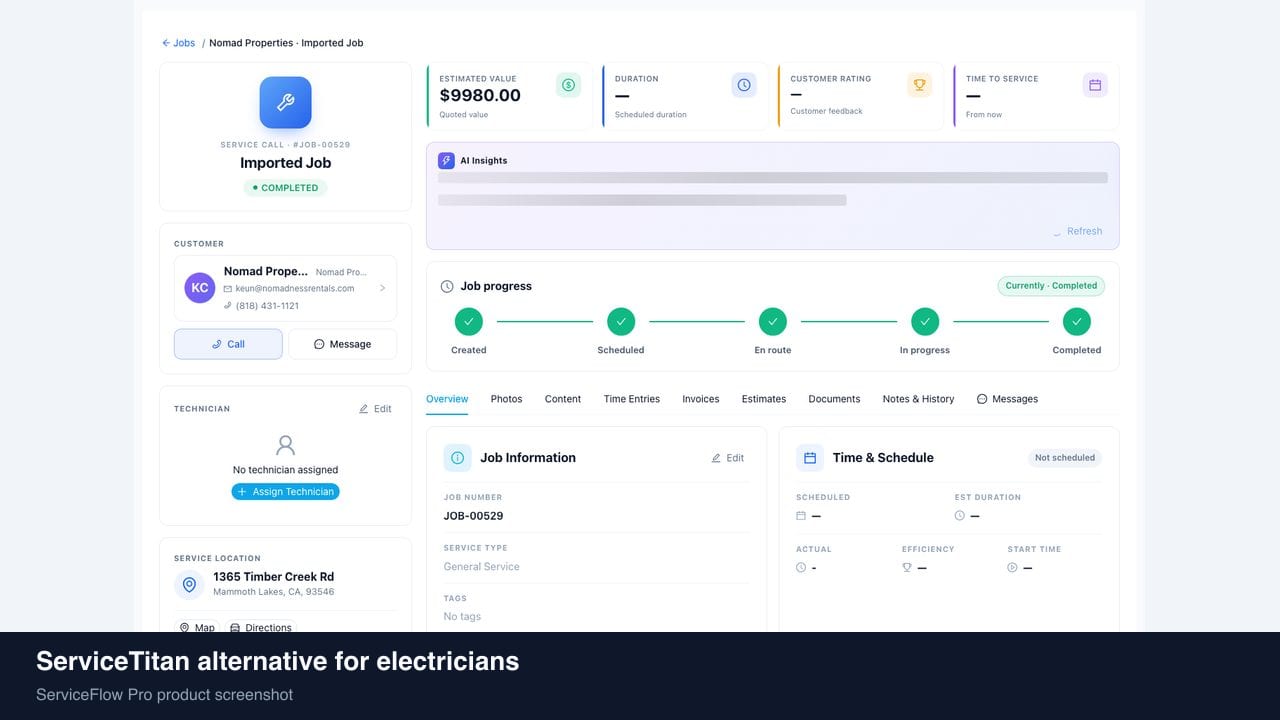Viewport: 1280px width, 720px height.
Task: Click the location pin icon beside Timber Creek Rd
Action: [x=189, y=585]
